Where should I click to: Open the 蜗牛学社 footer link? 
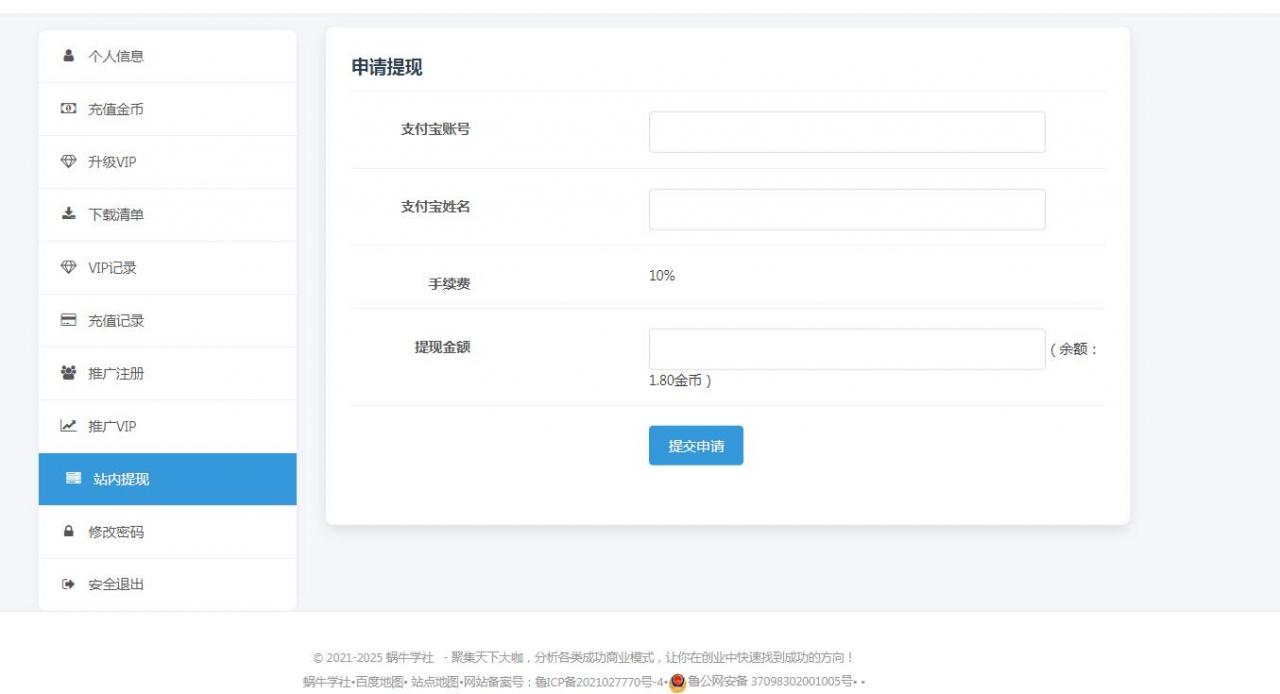[326, 682]
